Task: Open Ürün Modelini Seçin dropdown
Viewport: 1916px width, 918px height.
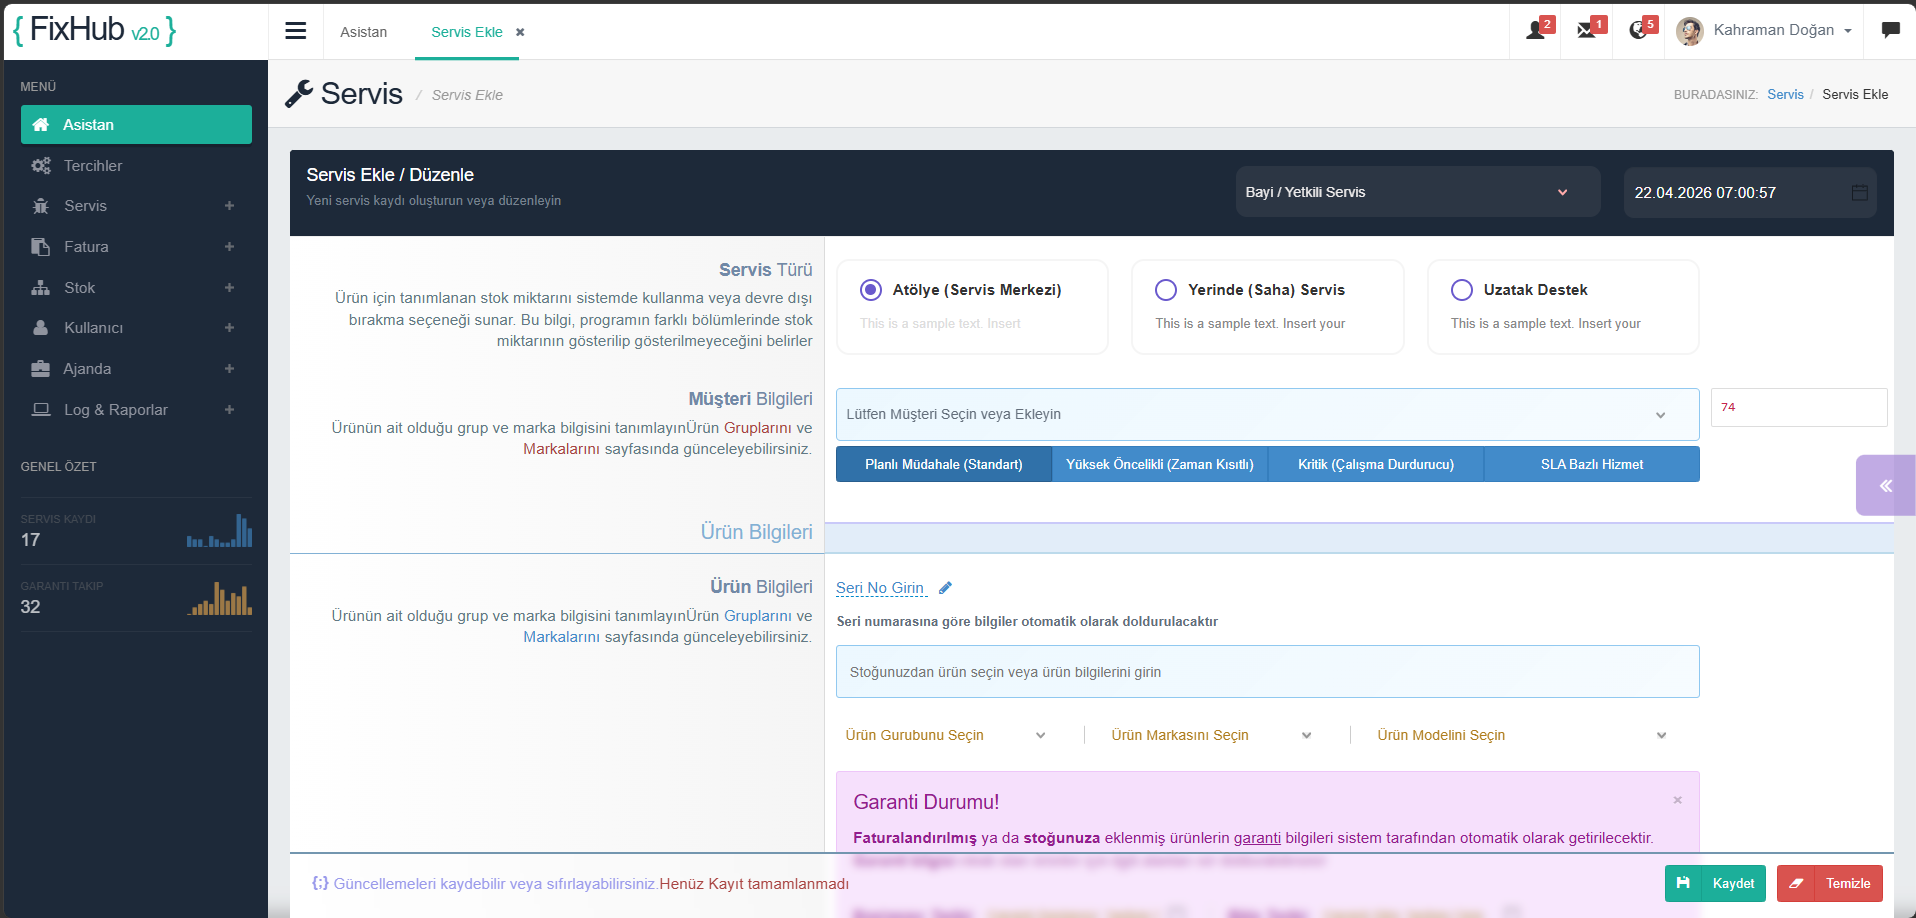Action: coord(1522,735)
